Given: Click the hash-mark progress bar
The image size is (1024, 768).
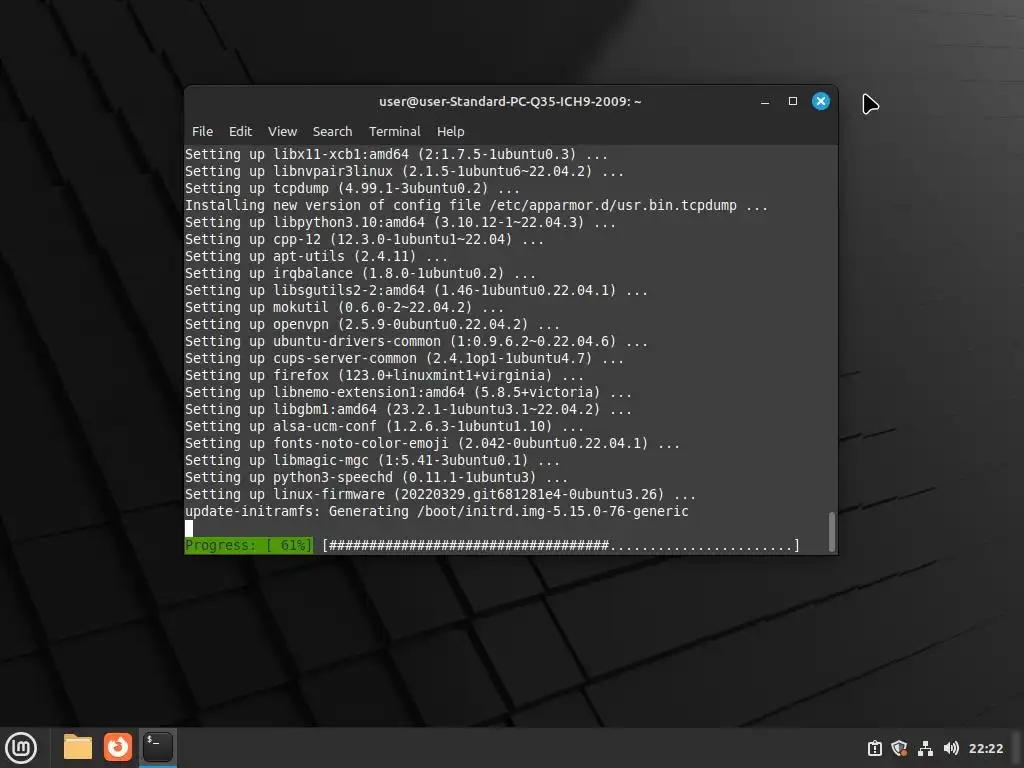Looking at the screenshot, I should click(x=561, y=545).
